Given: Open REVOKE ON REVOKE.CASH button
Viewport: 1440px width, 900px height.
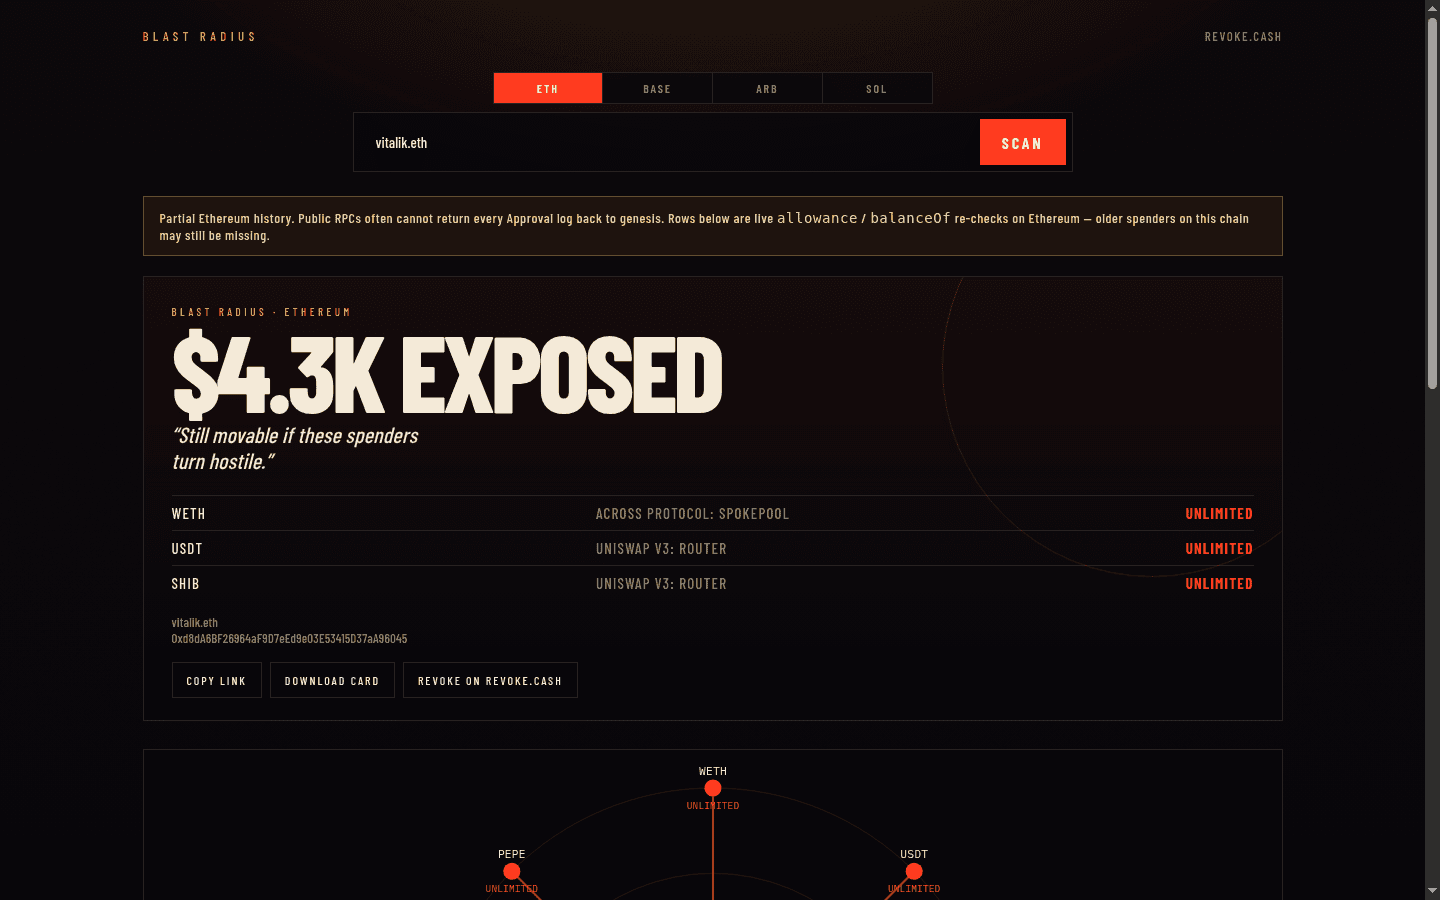Looking at the screenshot, I should pos(490,680).
